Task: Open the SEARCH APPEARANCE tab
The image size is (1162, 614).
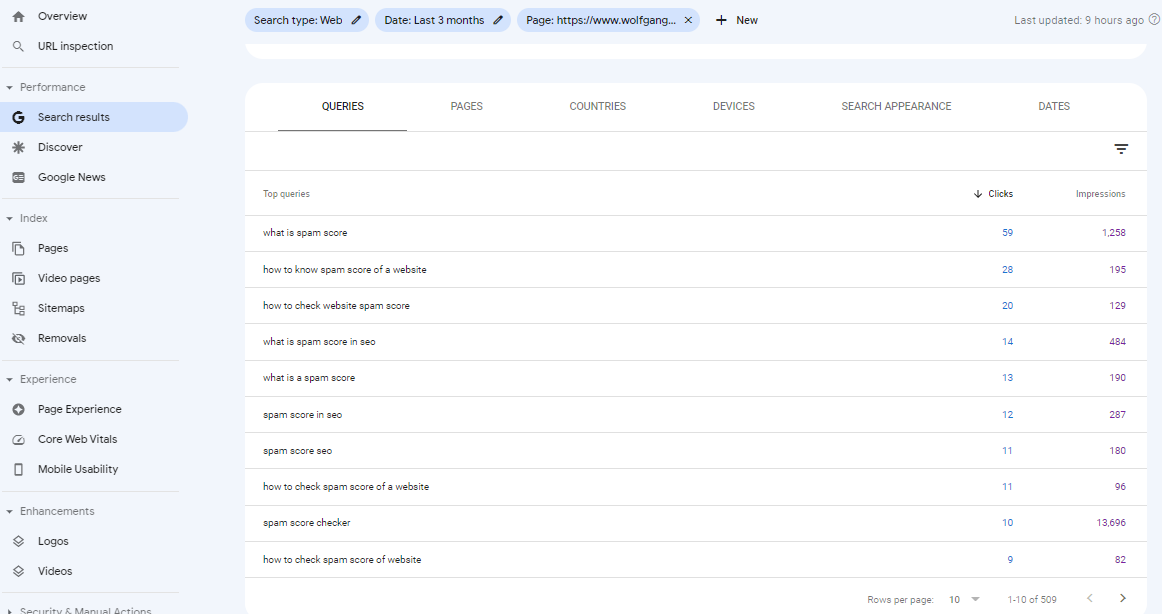Action: 896,106
